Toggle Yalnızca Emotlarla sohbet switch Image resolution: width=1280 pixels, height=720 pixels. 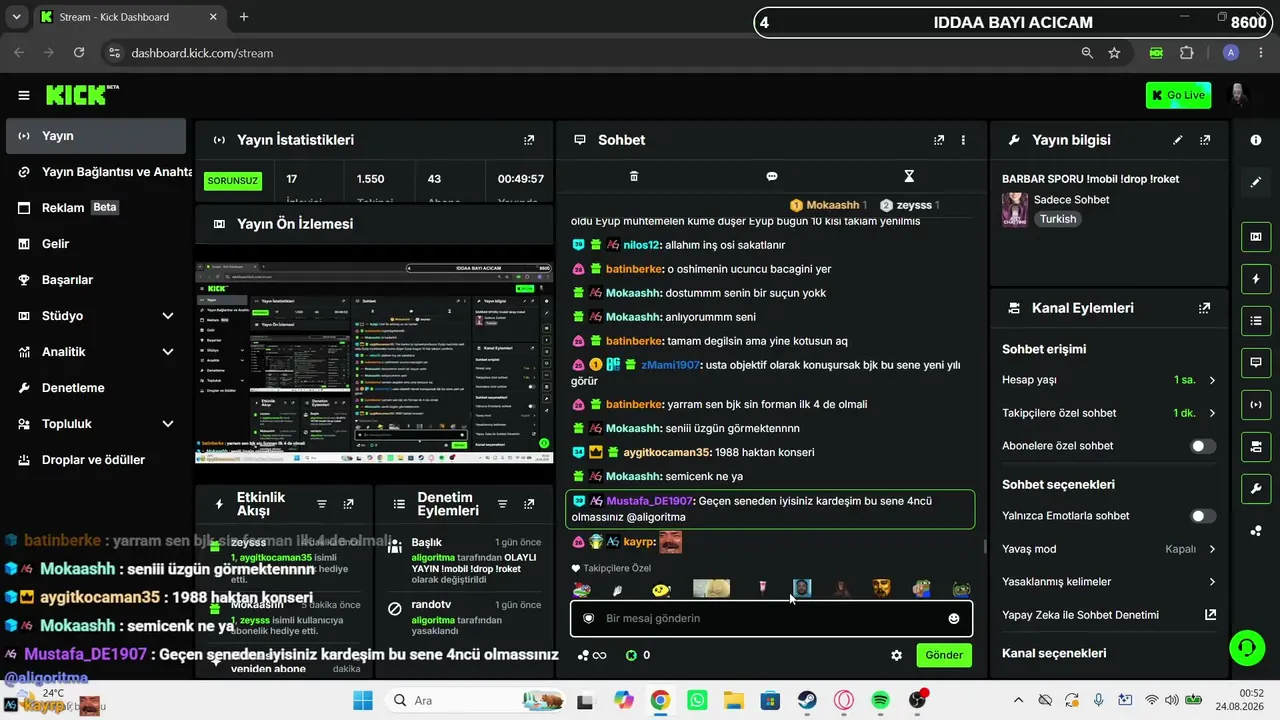click(x=1204, y=516)
